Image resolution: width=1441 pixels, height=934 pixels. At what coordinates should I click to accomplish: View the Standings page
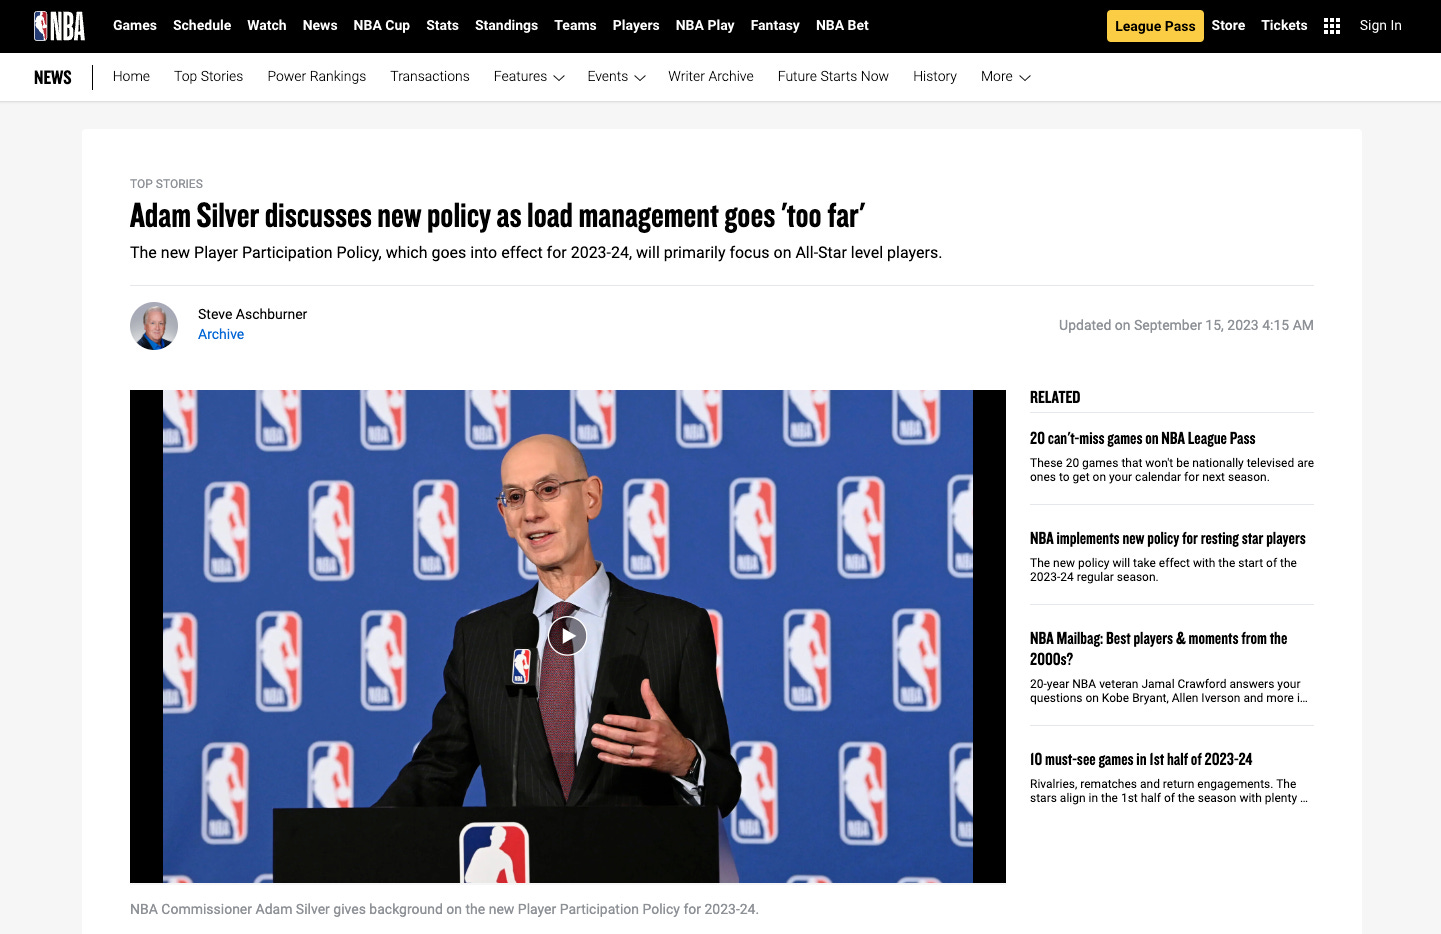(506, 26)
